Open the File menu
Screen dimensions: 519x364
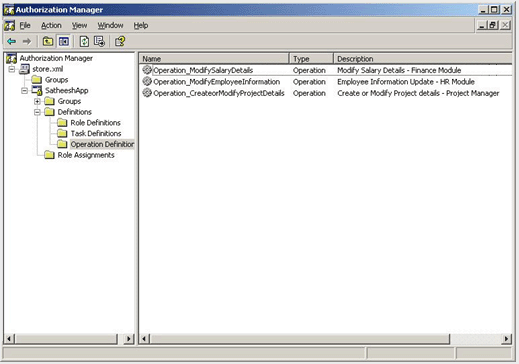[25, 26]
